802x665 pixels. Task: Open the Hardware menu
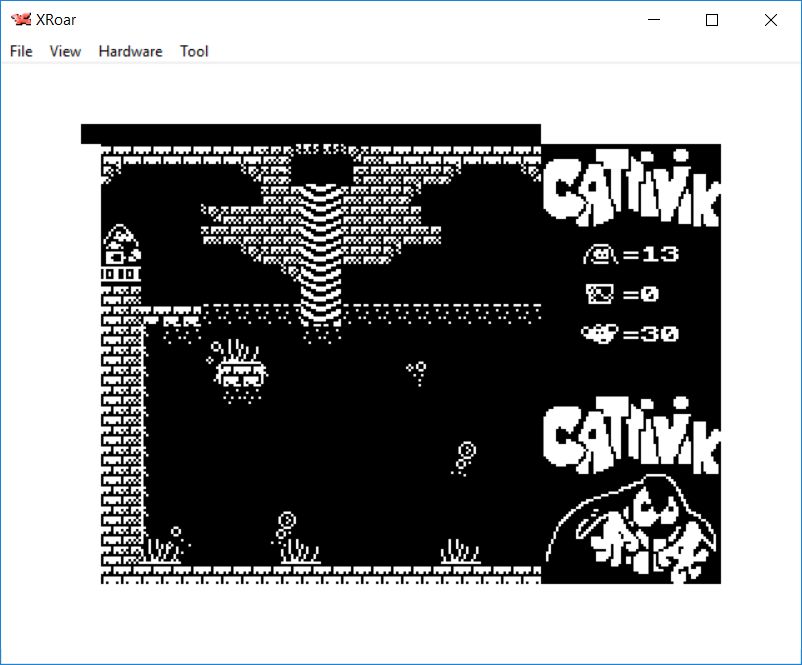130,51
